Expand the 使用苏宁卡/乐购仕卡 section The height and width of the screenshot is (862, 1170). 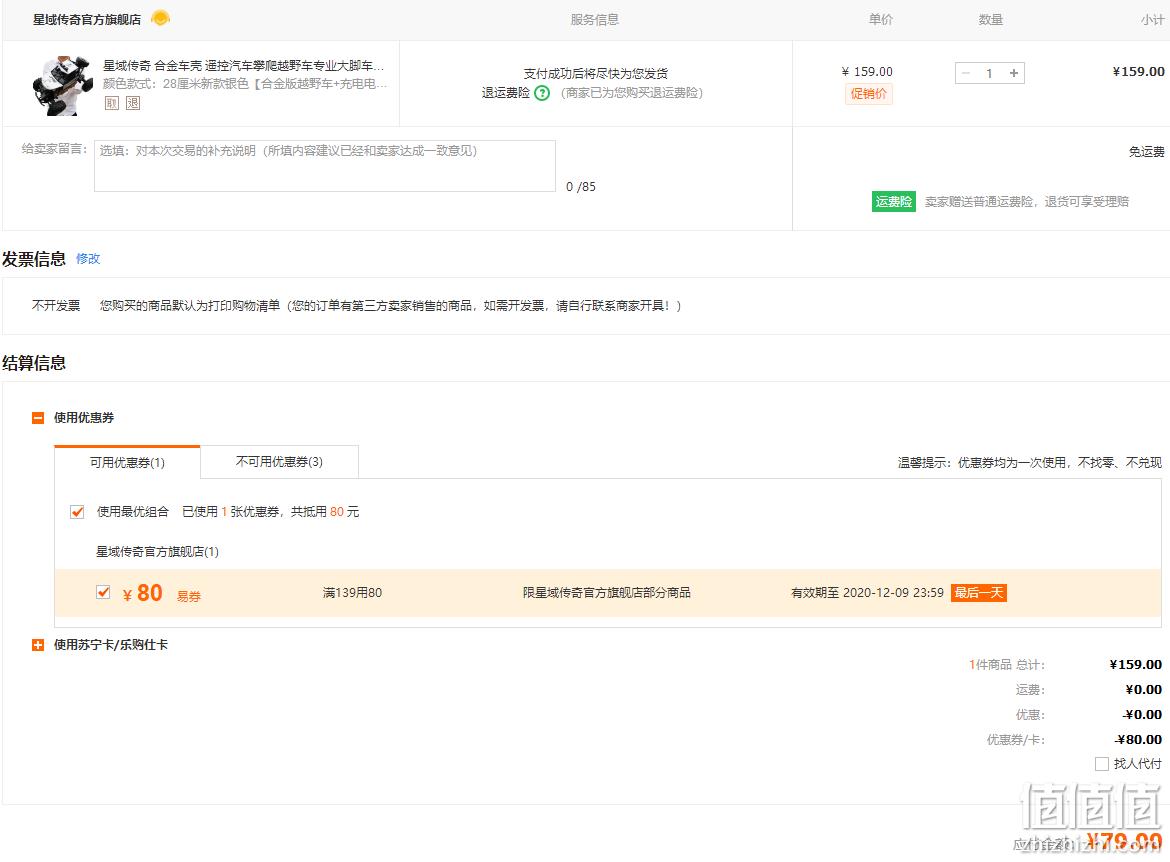pyautogui.click(x=38, y=645)
